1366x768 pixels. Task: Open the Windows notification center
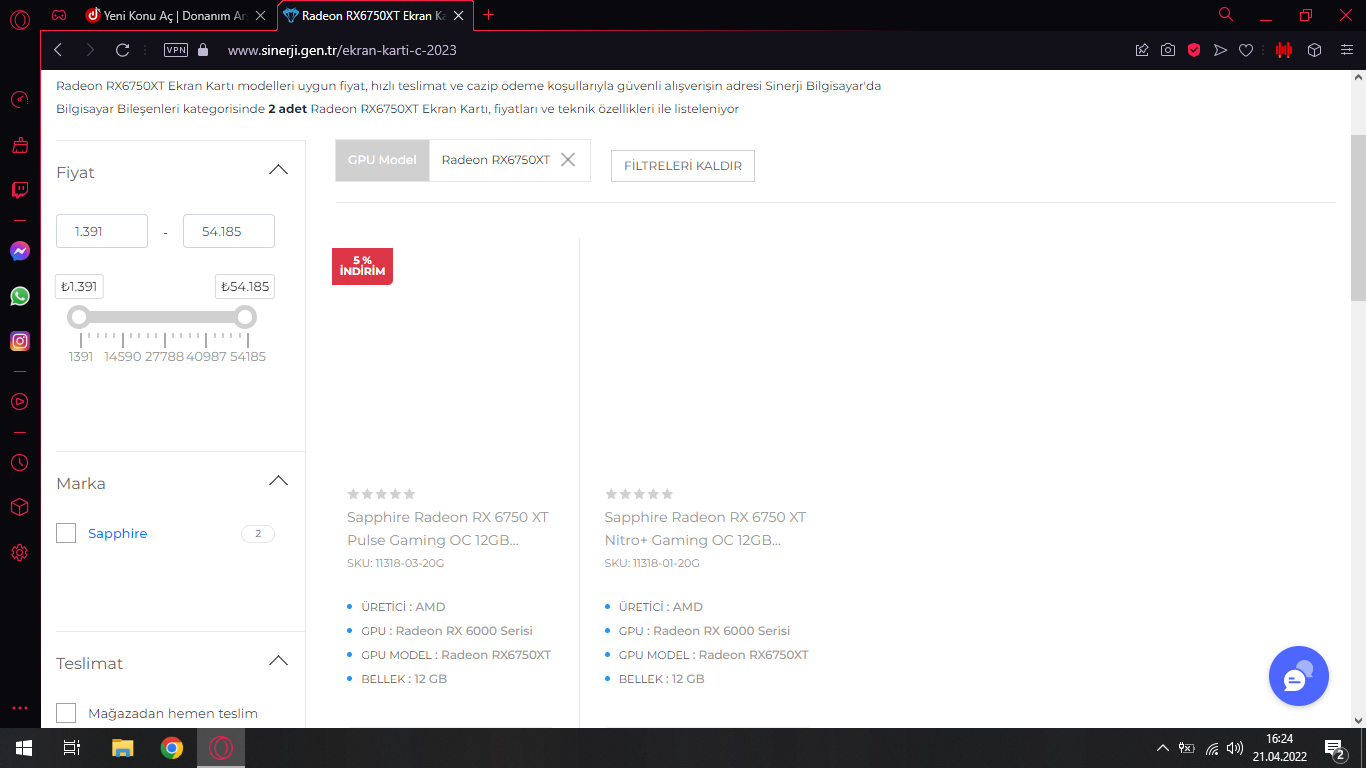[1334, 748]
